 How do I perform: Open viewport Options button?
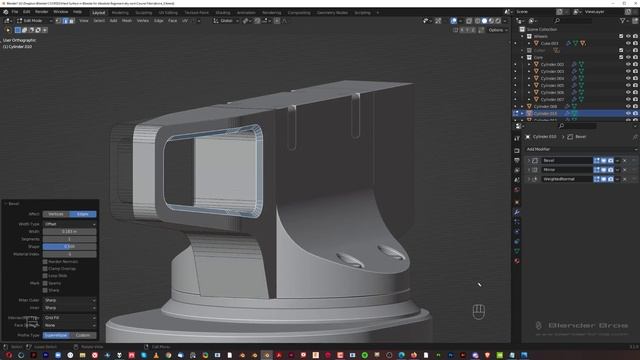(498, 30)
